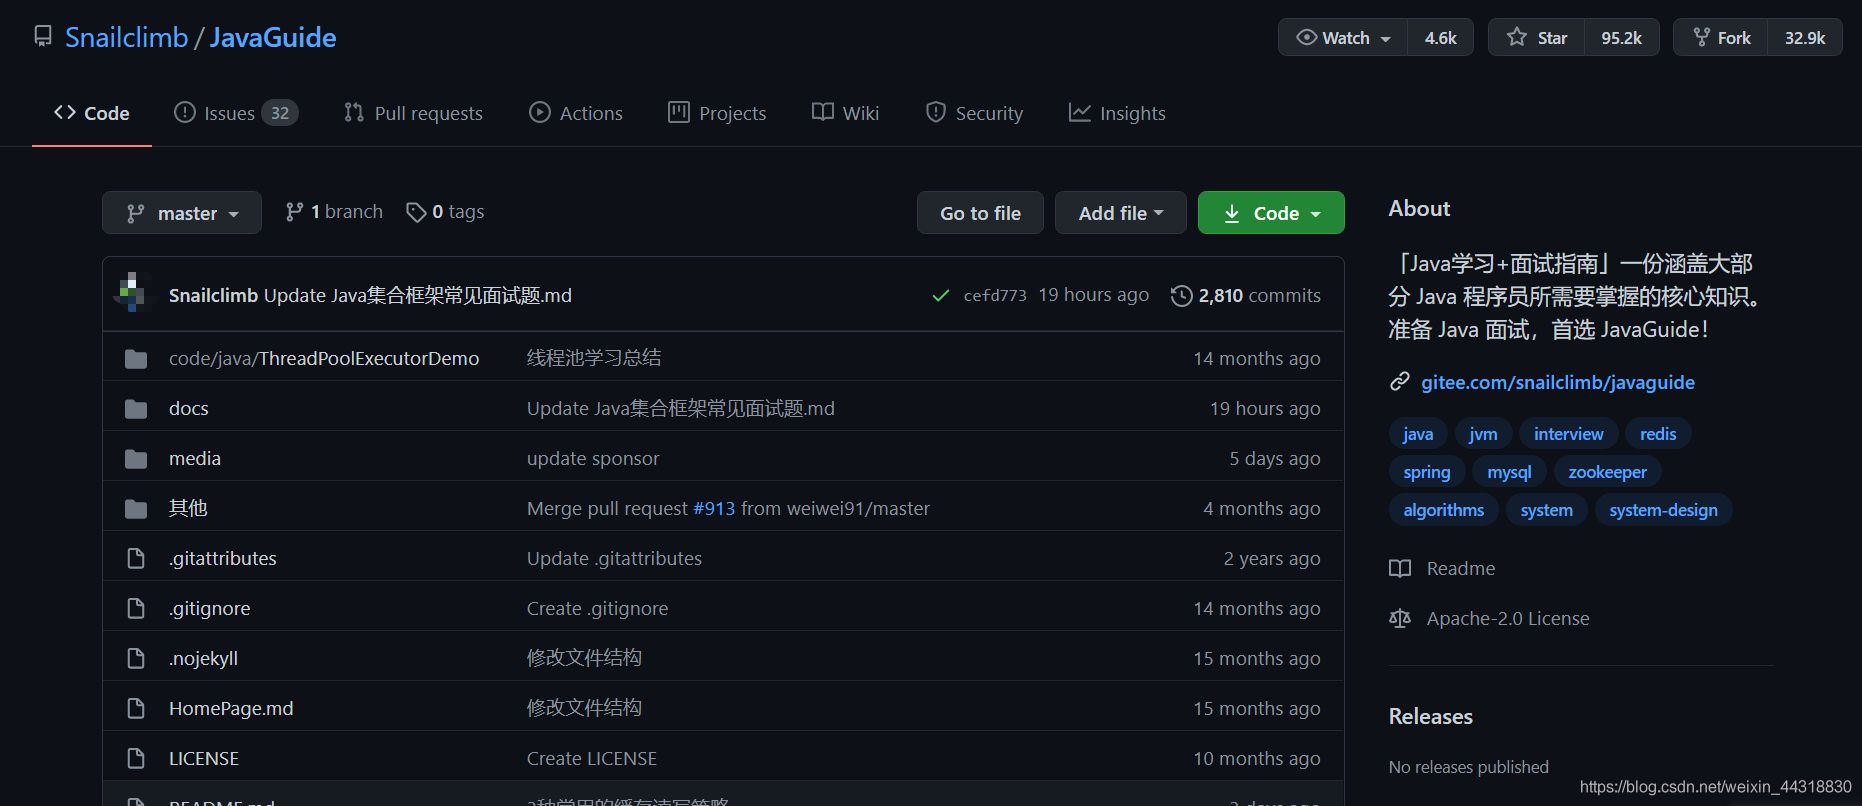Click the file icon beside LICENSE

point(136,758)
